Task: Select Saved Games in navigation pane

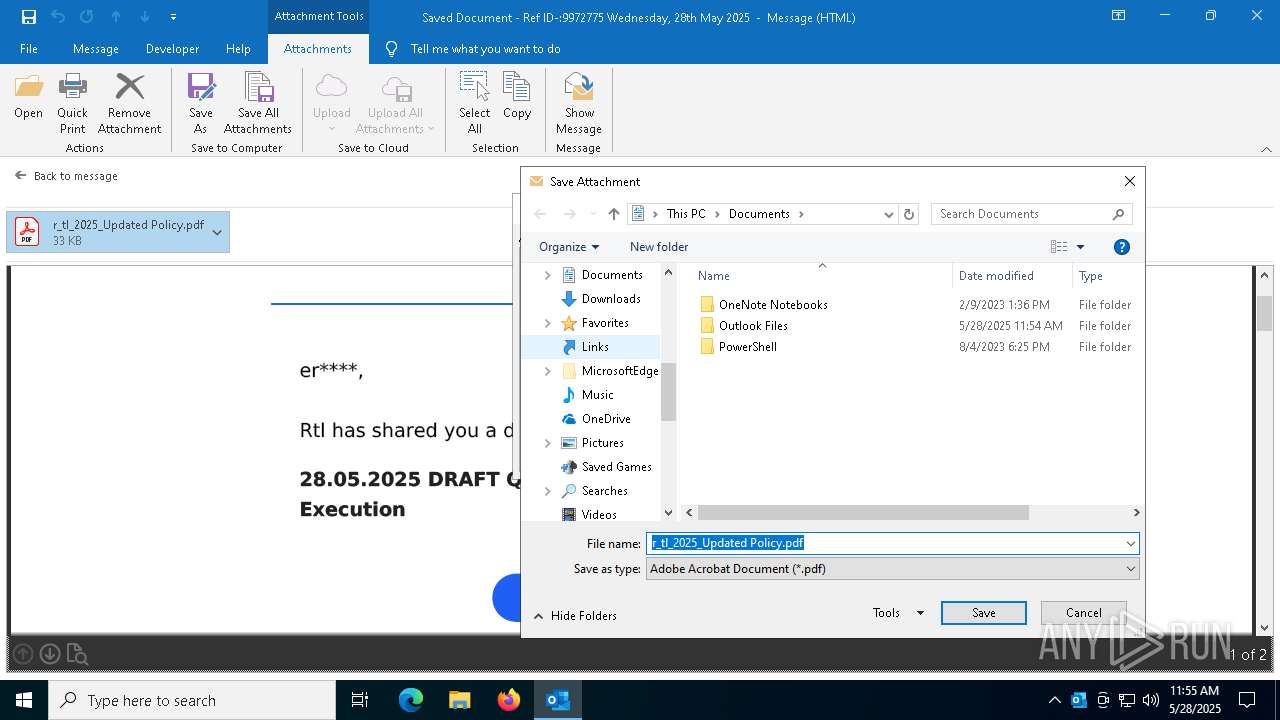Action: coord(616,467)
